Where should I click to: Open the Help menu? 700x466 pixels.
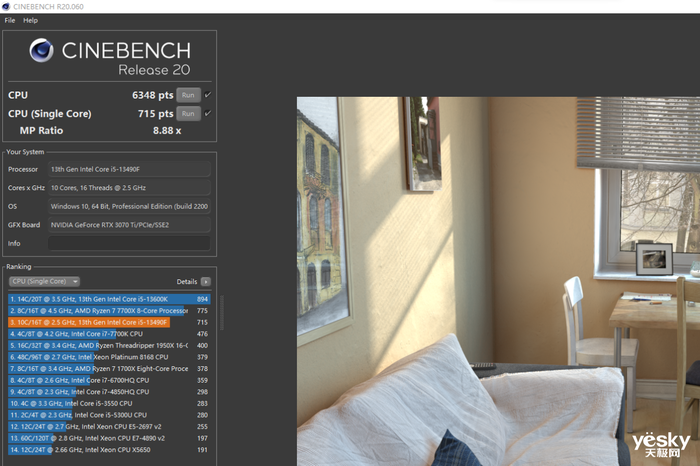click(30, 20)
